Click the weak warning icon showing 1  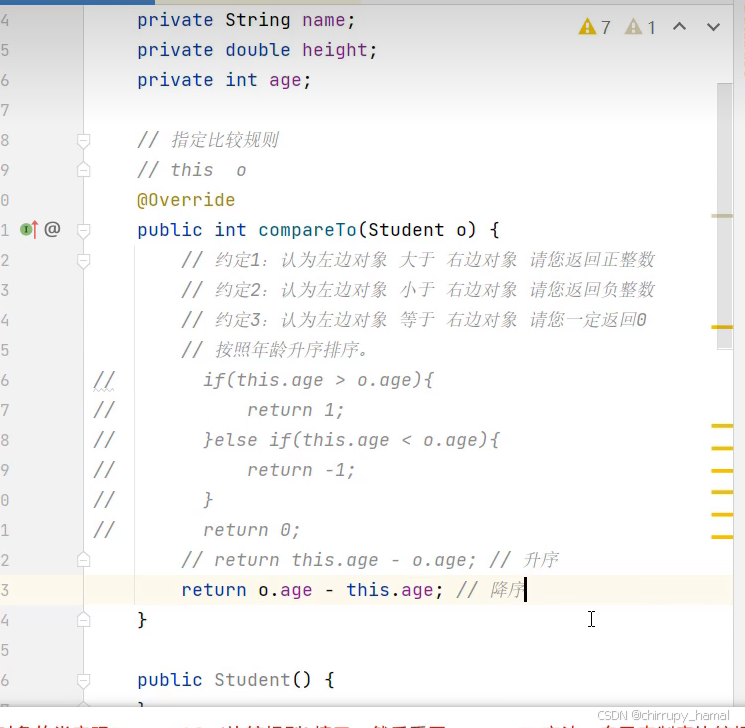(x=633, y=27)
